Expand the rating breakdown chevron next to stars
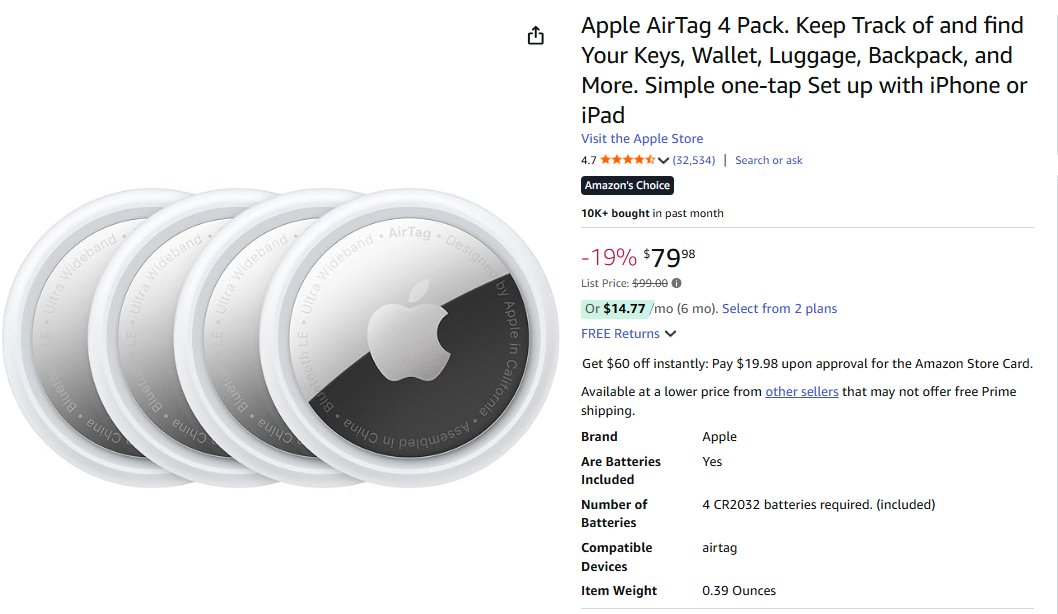 663,160
